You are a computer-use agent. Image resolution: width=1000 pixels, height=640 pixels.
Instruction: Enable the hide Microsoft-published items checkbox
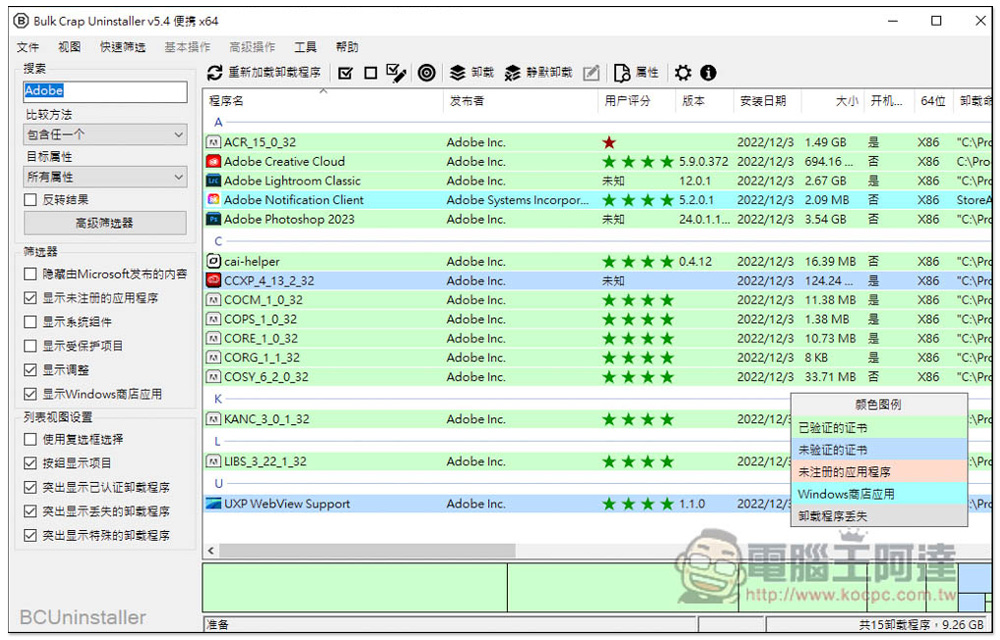tap(31, 274)
